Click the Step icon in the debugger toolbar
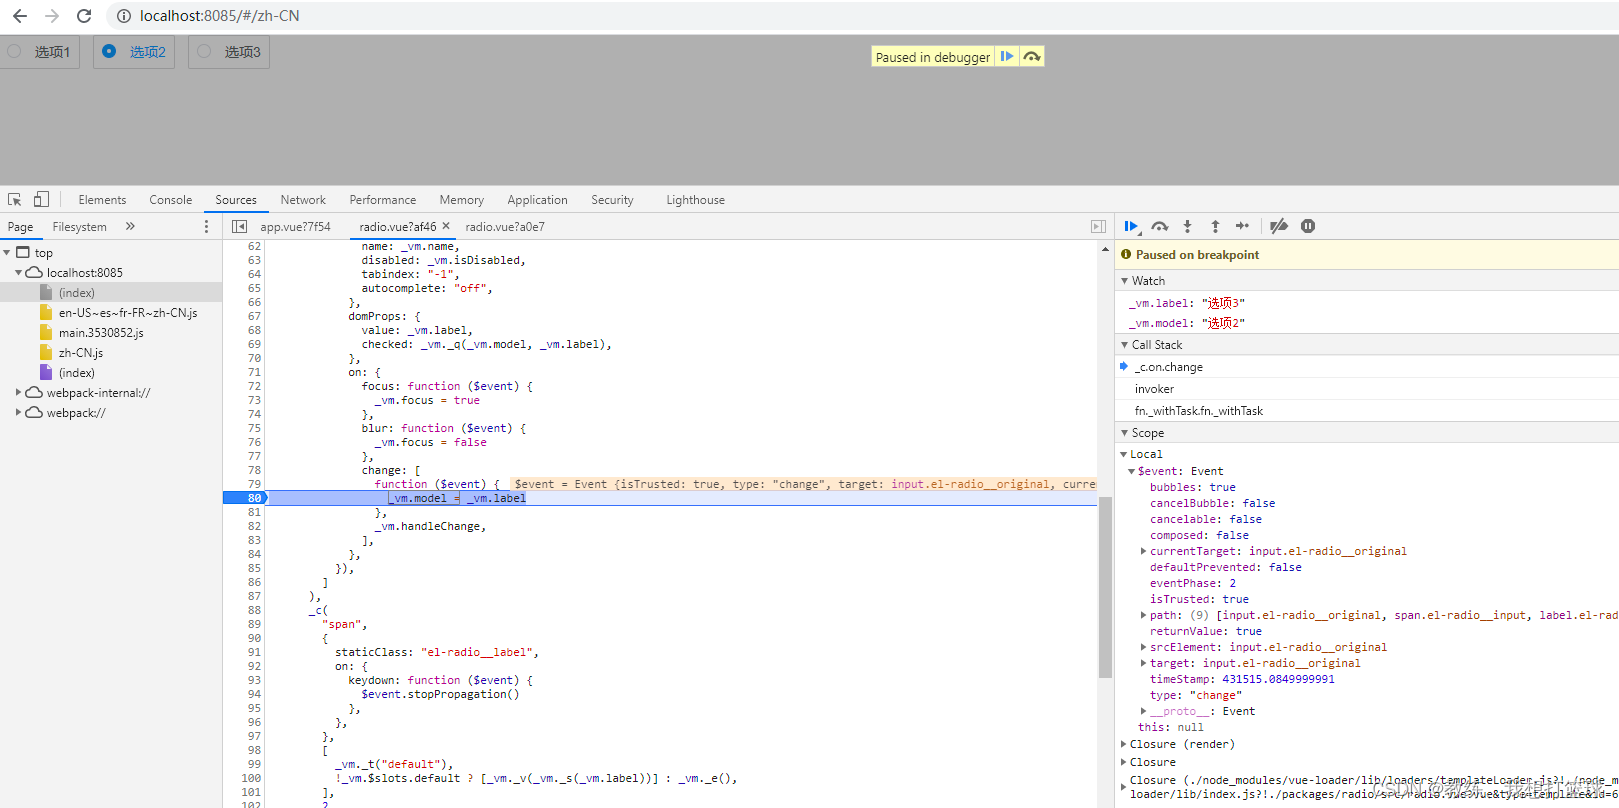 [1242, 227]
